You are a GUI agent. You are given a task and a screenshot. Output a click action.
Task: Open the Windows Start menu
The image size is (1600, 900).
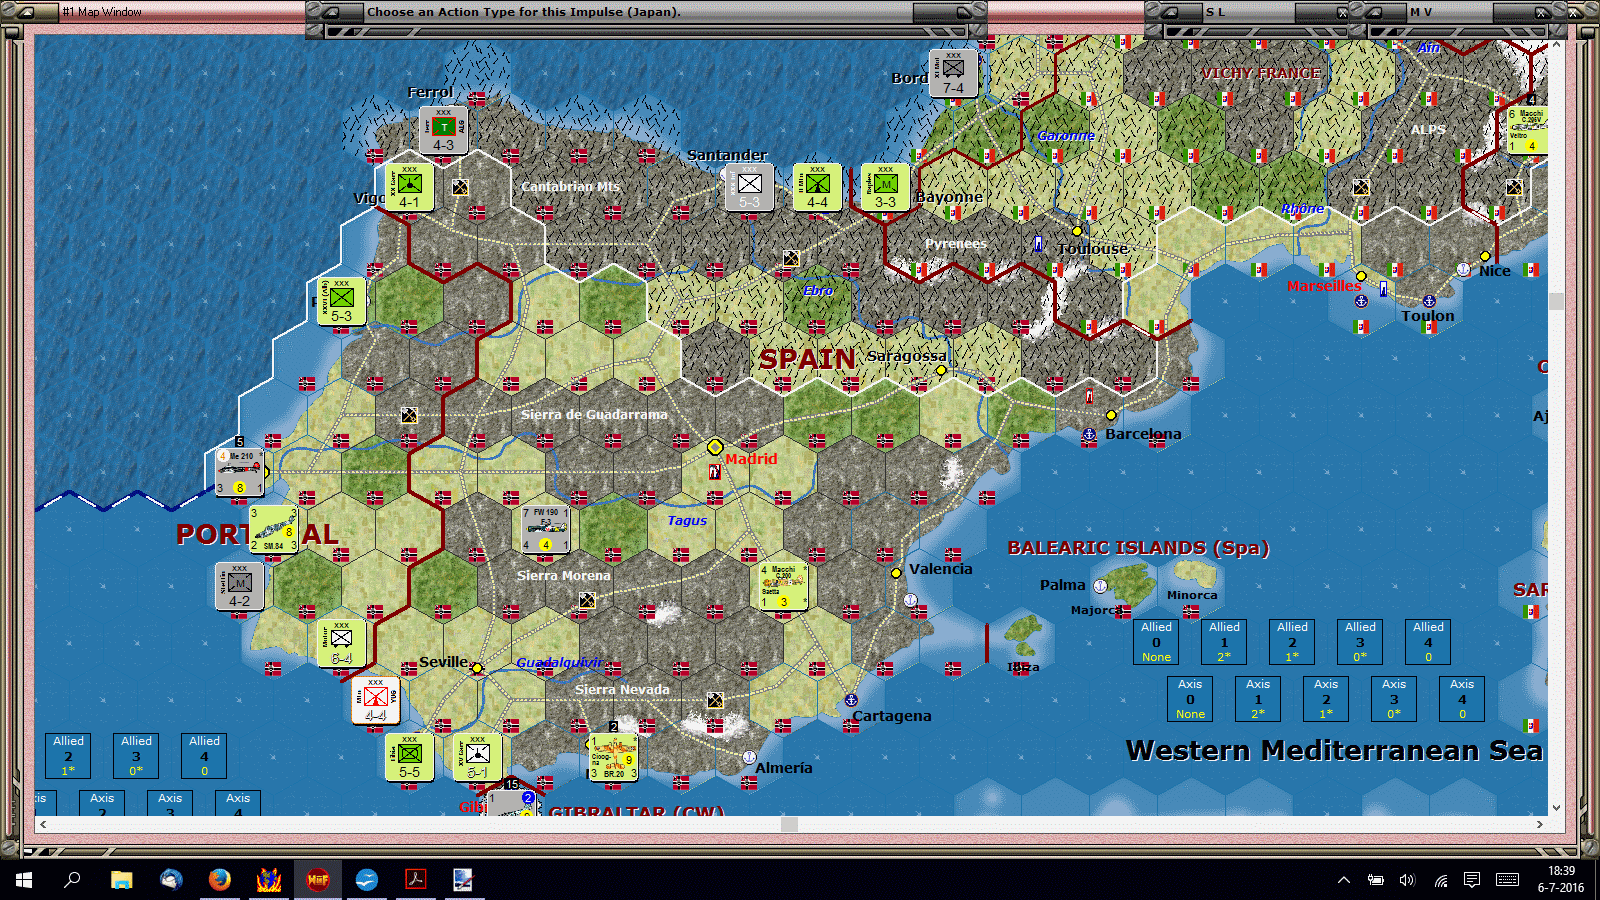[24, 880]
